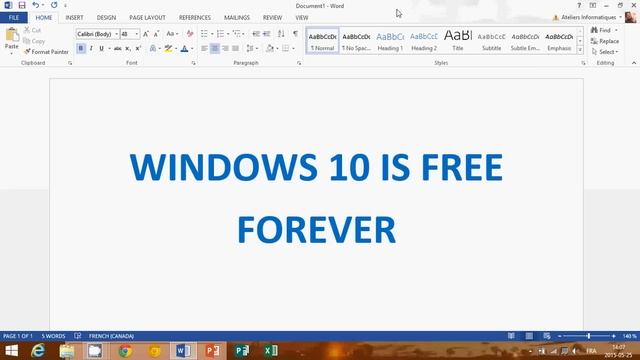640x360 pixels.
Task: Open the Change Case Aa dropdown
Action: (172, 34)
